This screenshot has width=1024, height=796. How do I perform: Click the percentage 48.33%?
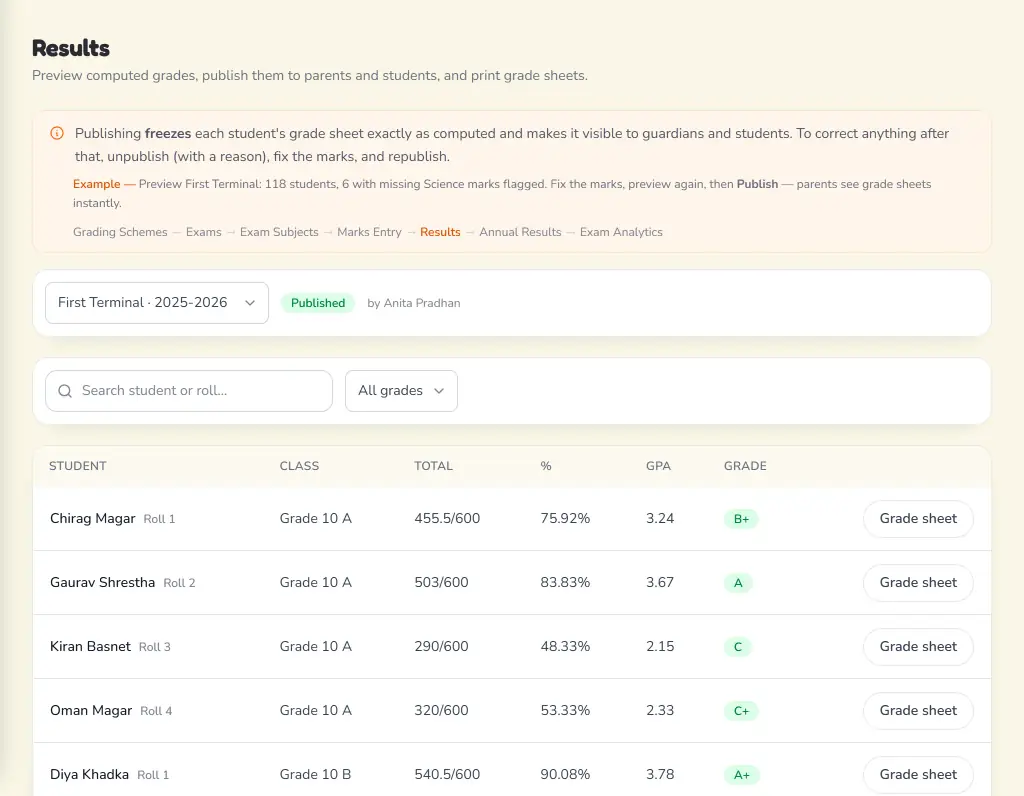[x=565, y=646]
